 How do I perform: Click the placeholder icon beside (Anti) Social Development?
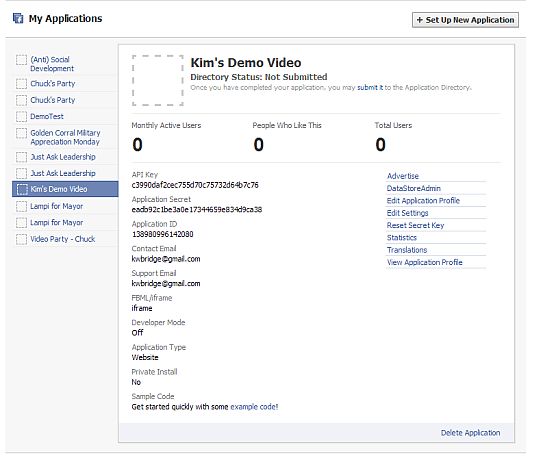click(21, 60)
